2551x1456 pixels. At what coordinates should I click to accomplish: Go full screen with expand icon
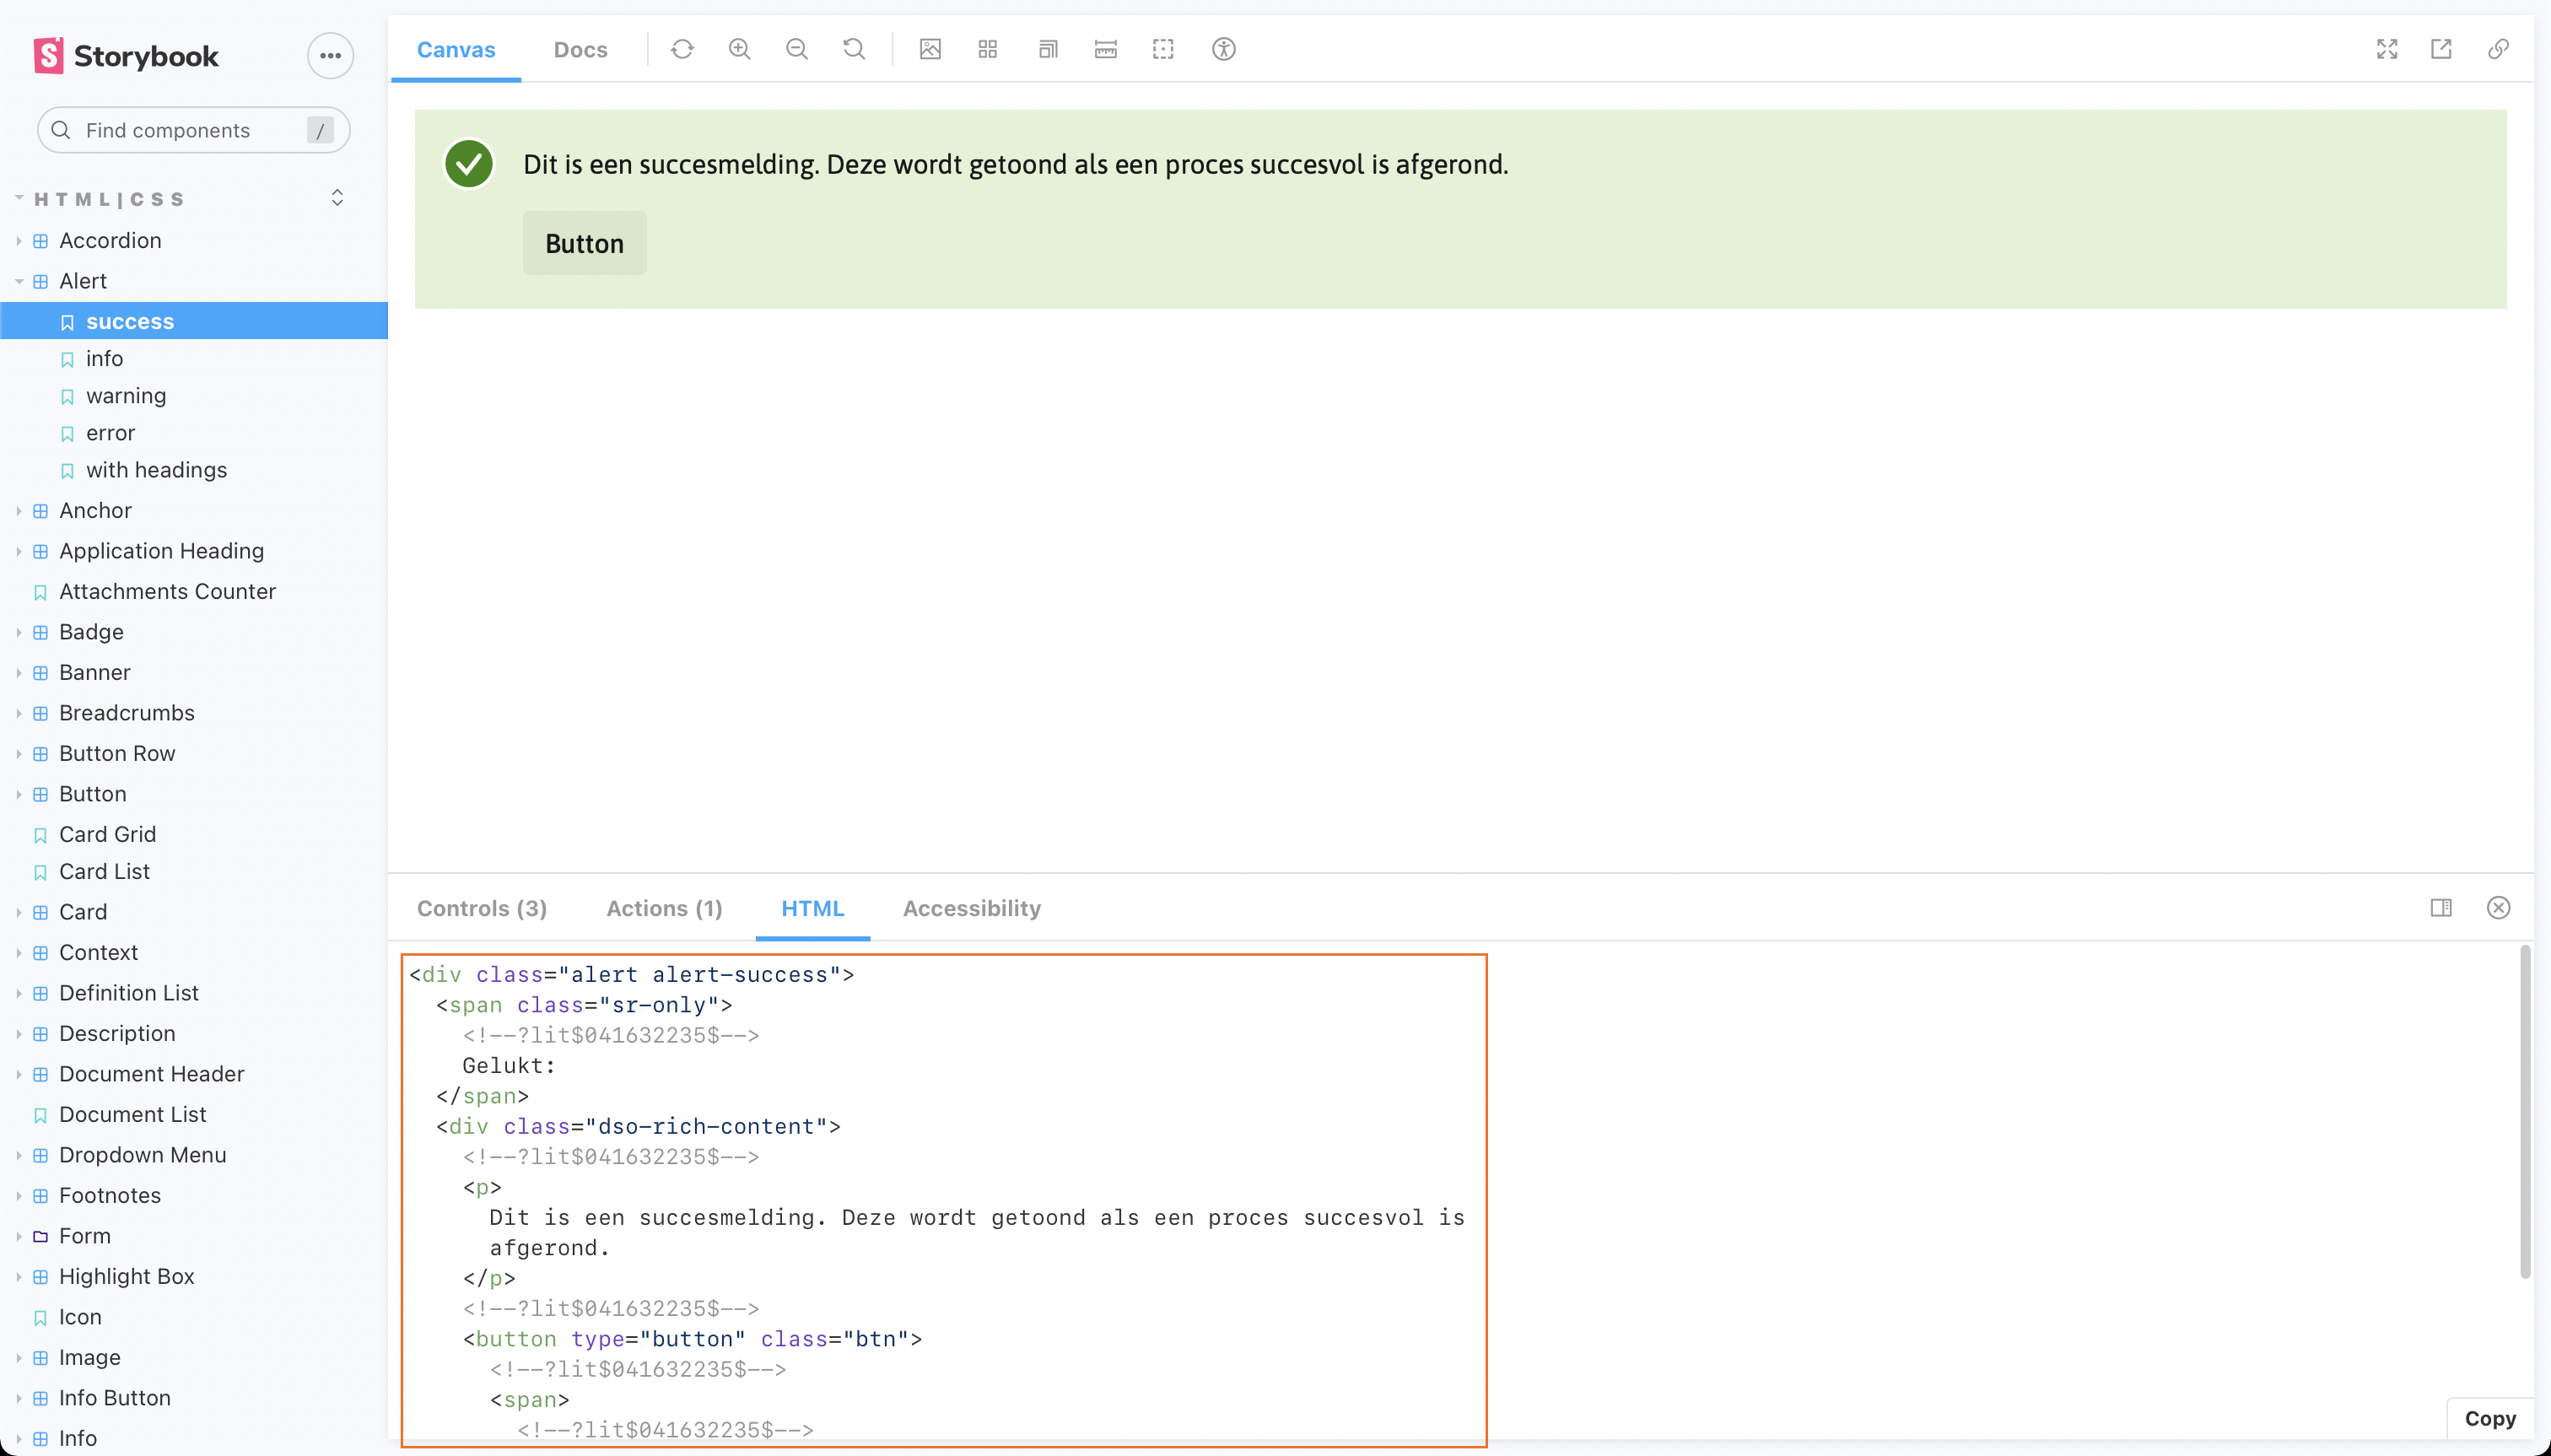(x=2387, y=49)
